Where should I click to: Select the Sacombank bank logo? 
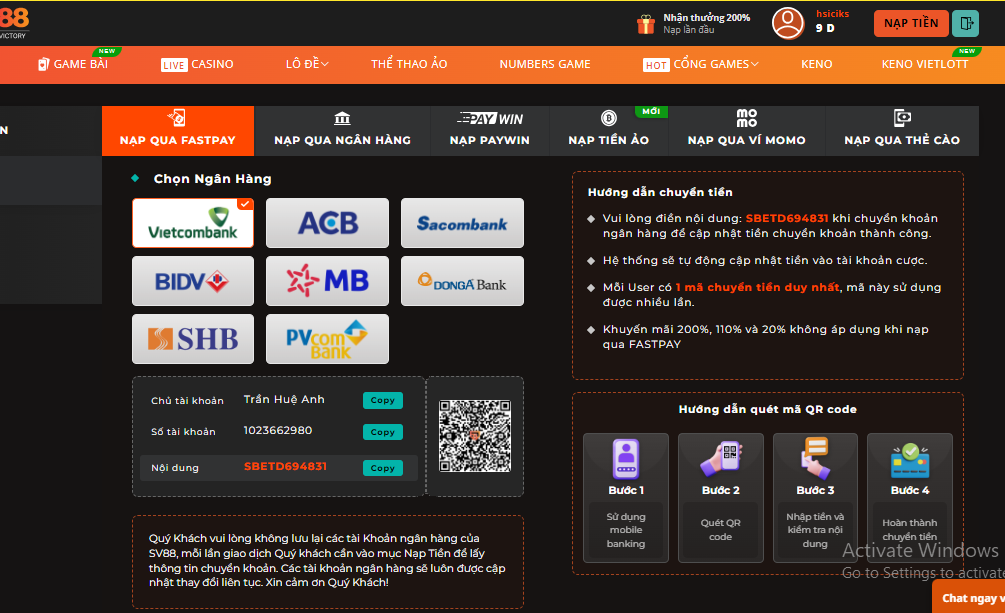click(x=462, y=223)
